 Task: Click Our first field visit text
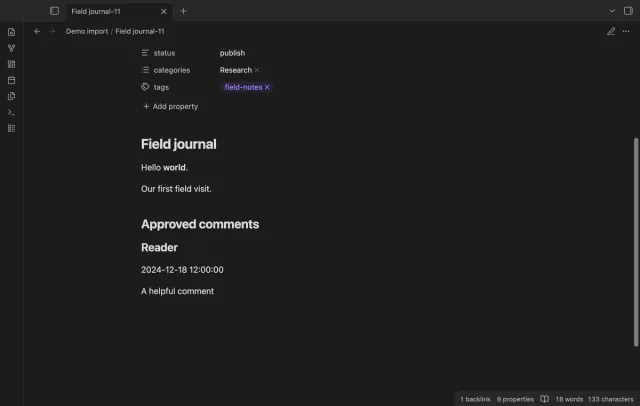click(176, 189)
